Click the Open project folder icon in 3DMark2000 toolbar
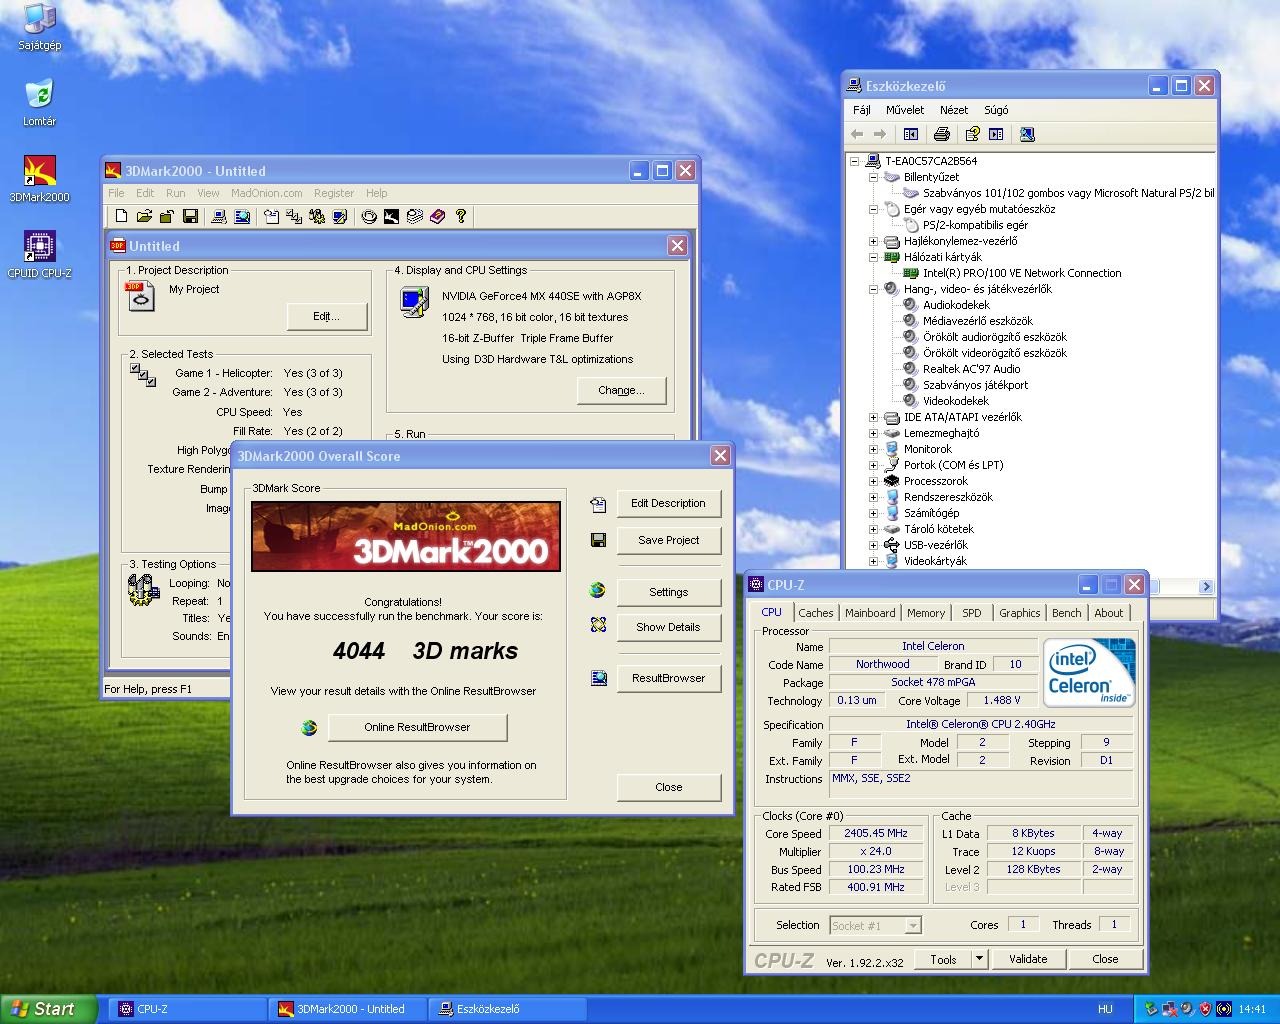1280x1024 pixels. pos(144,216)
